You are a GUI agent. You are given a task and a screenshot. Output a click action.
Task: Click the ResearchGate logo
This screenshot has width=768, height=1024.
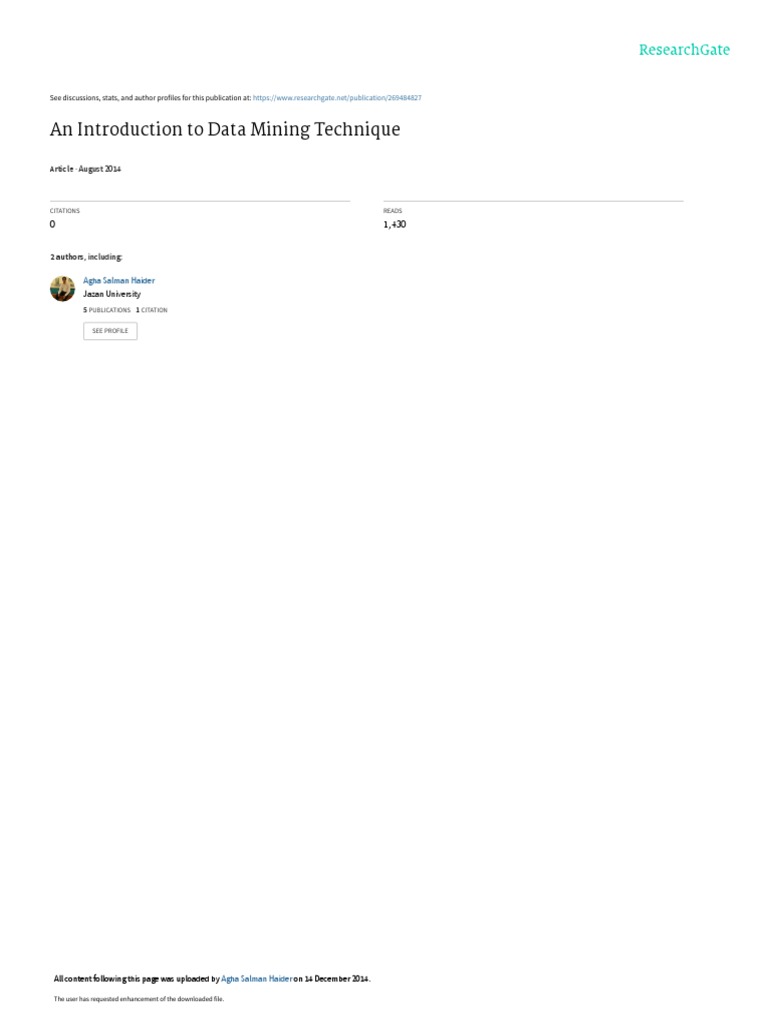tap(684, 50)
